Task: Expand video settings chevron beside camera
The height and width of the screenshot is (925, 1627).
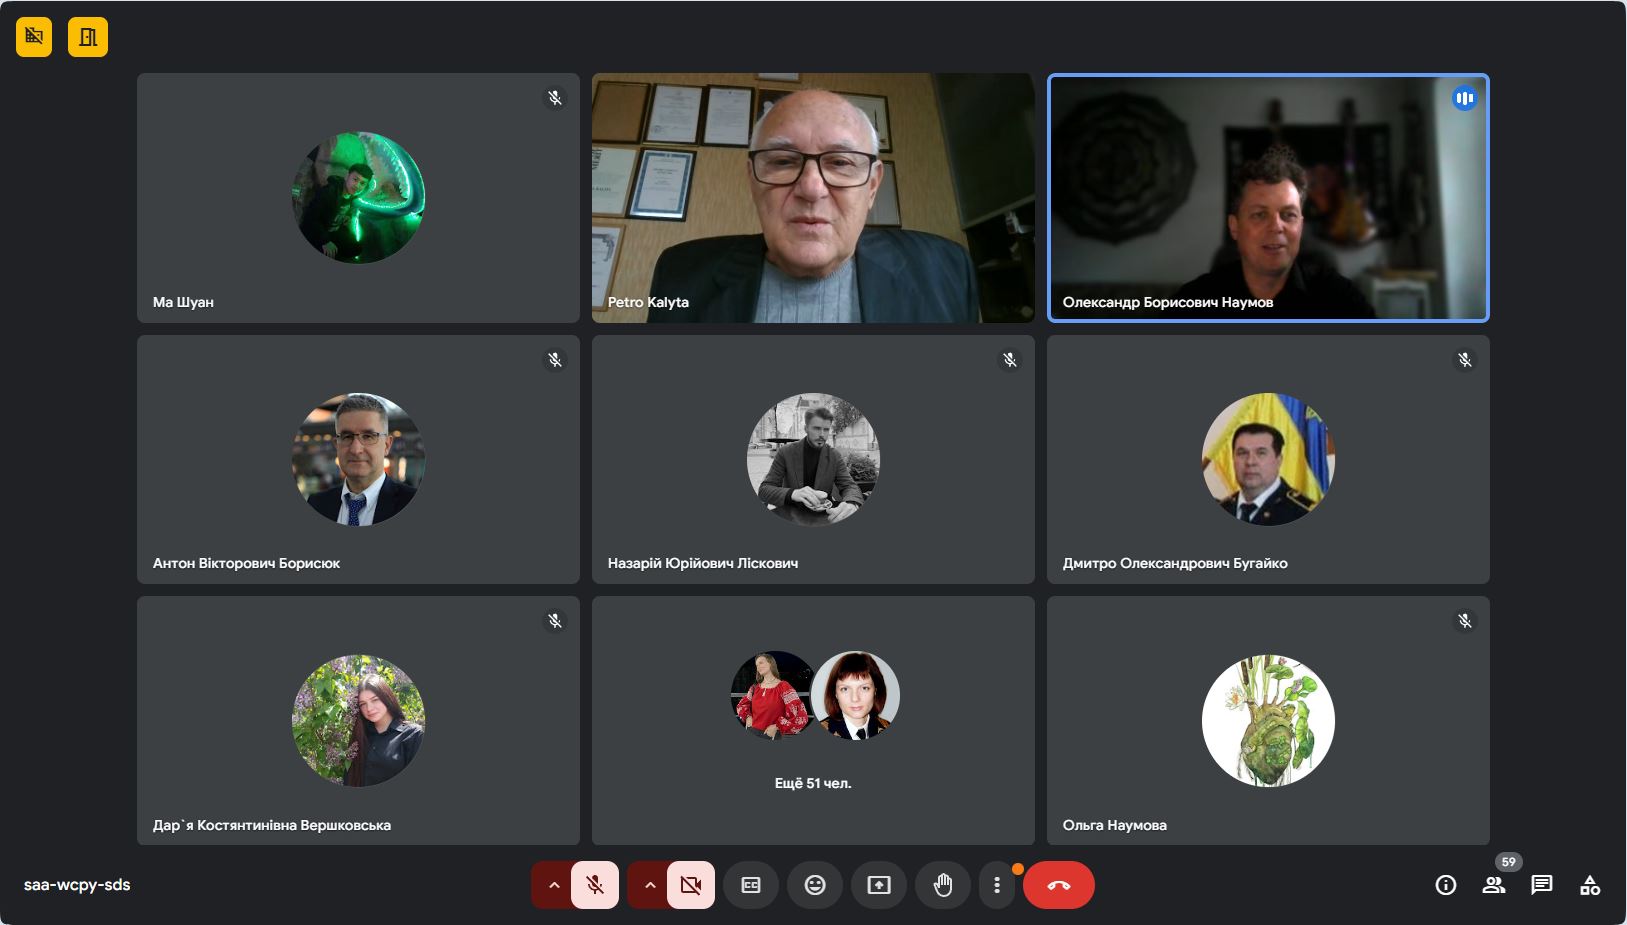Action: pyautogui.click(x=649, y=885)
